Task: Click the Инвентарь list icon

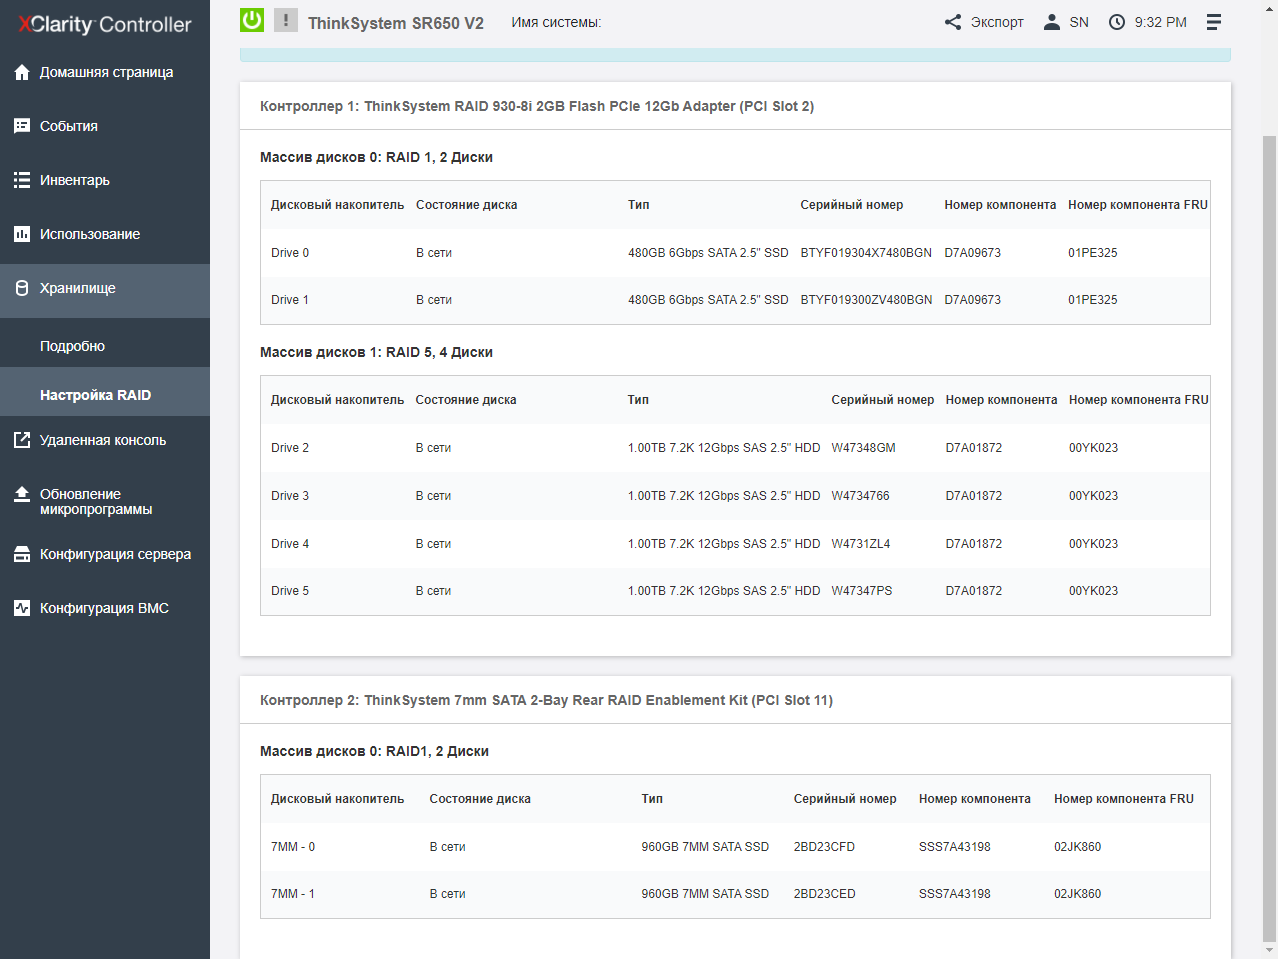Action: click(x=22, y=180)
